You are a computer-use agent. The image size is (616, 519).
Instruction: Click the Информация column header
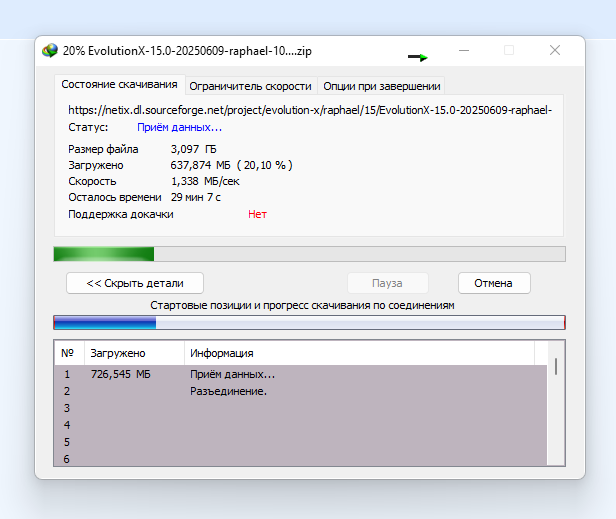point(359,353)
